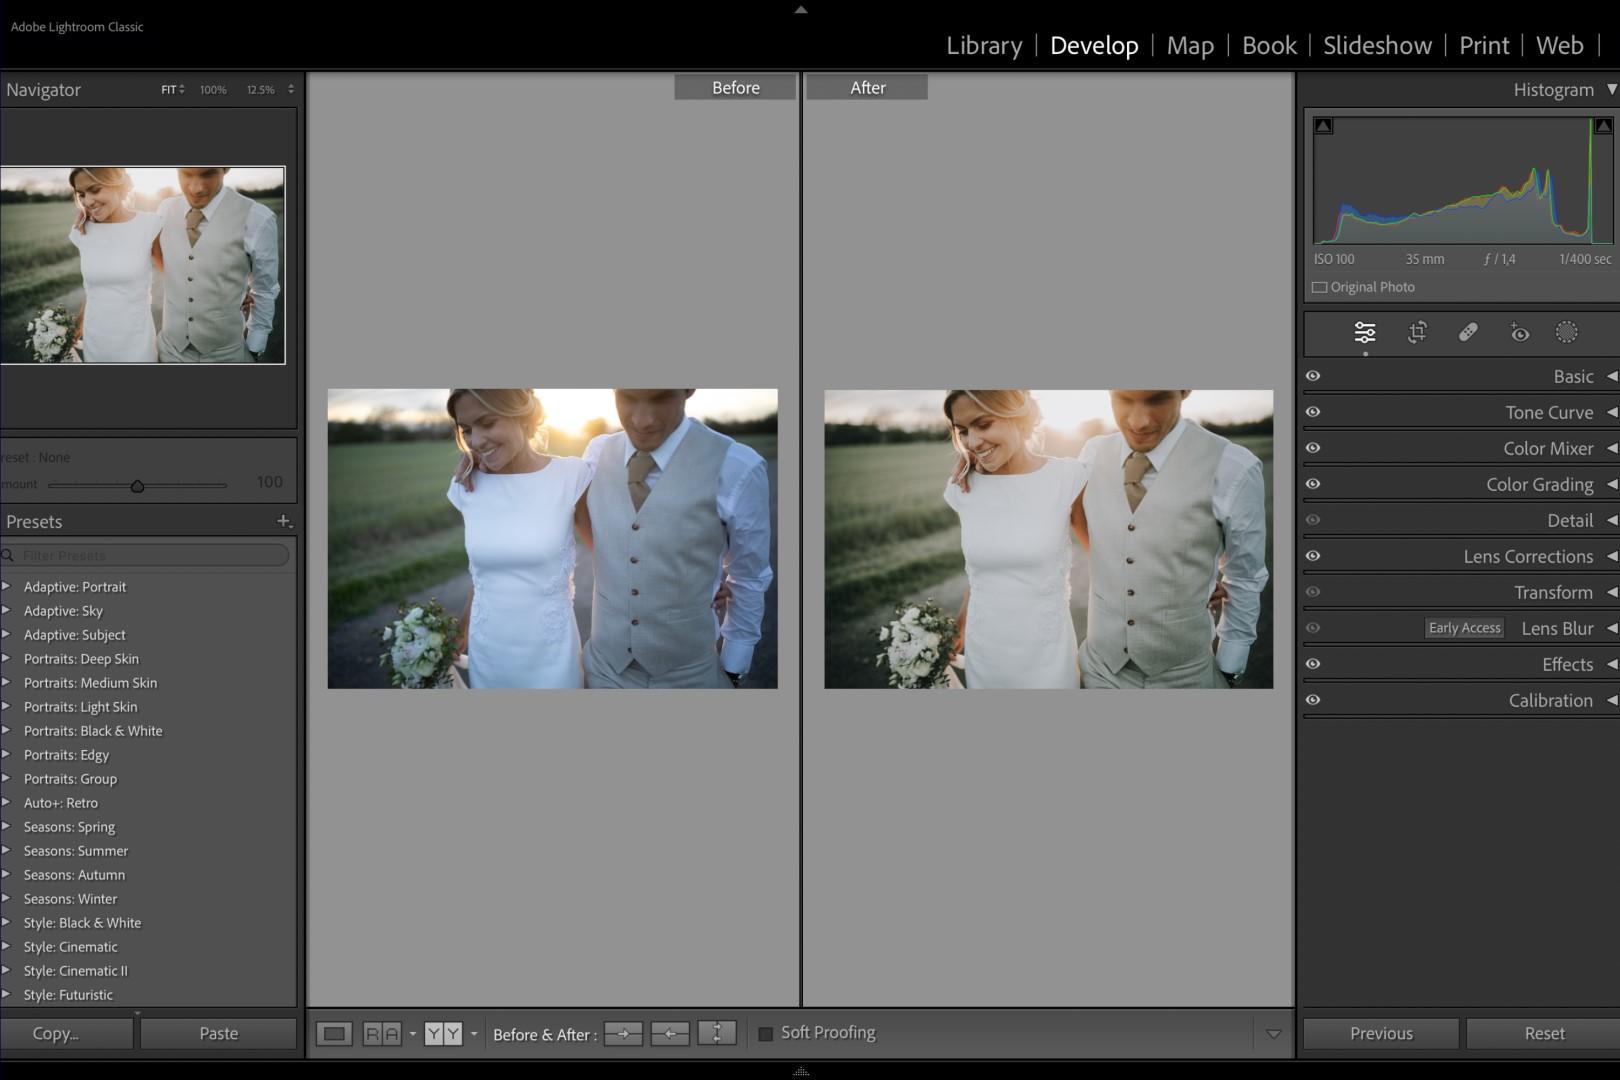This screenshot has width=1620, height=1080.
Task: Toggle Detail panel visibility eye
Action: (x=1313, y=520)
